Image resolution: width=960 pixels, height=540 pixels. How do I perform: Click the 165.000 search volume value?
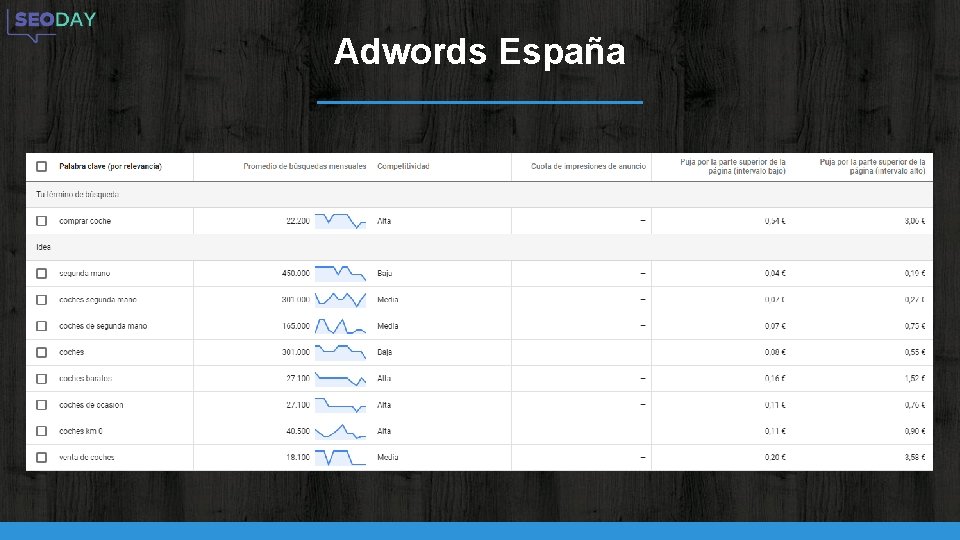(x=296, y=326)
